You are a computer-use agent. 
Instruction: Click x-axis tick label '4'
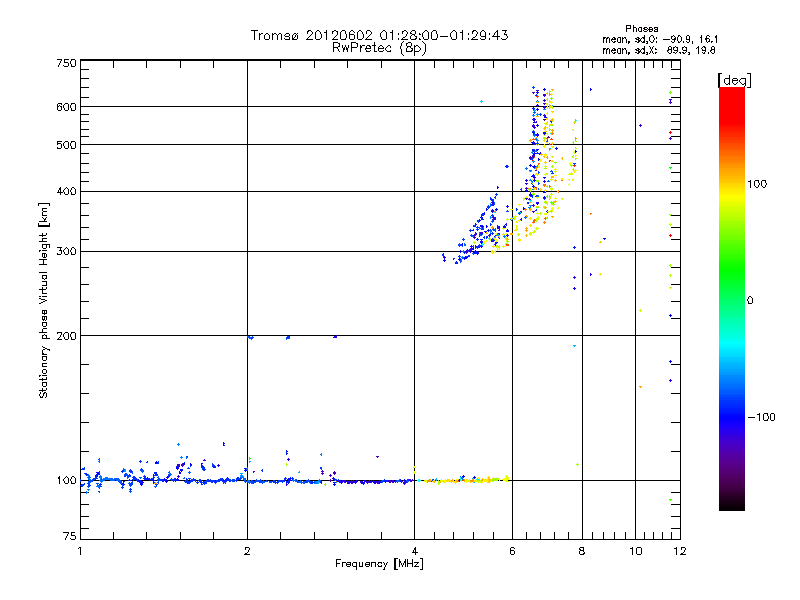pyautogui.click(x=414, y=551)
